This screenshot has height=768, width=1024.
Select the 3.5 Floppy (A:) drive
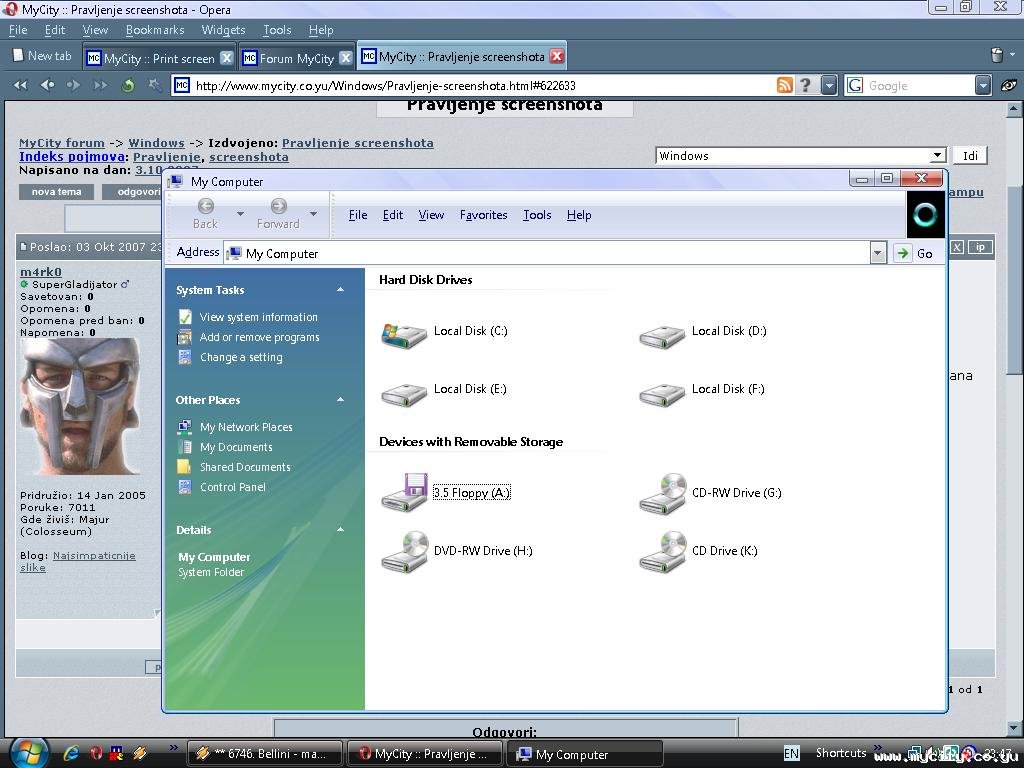(x=404, y=493)
